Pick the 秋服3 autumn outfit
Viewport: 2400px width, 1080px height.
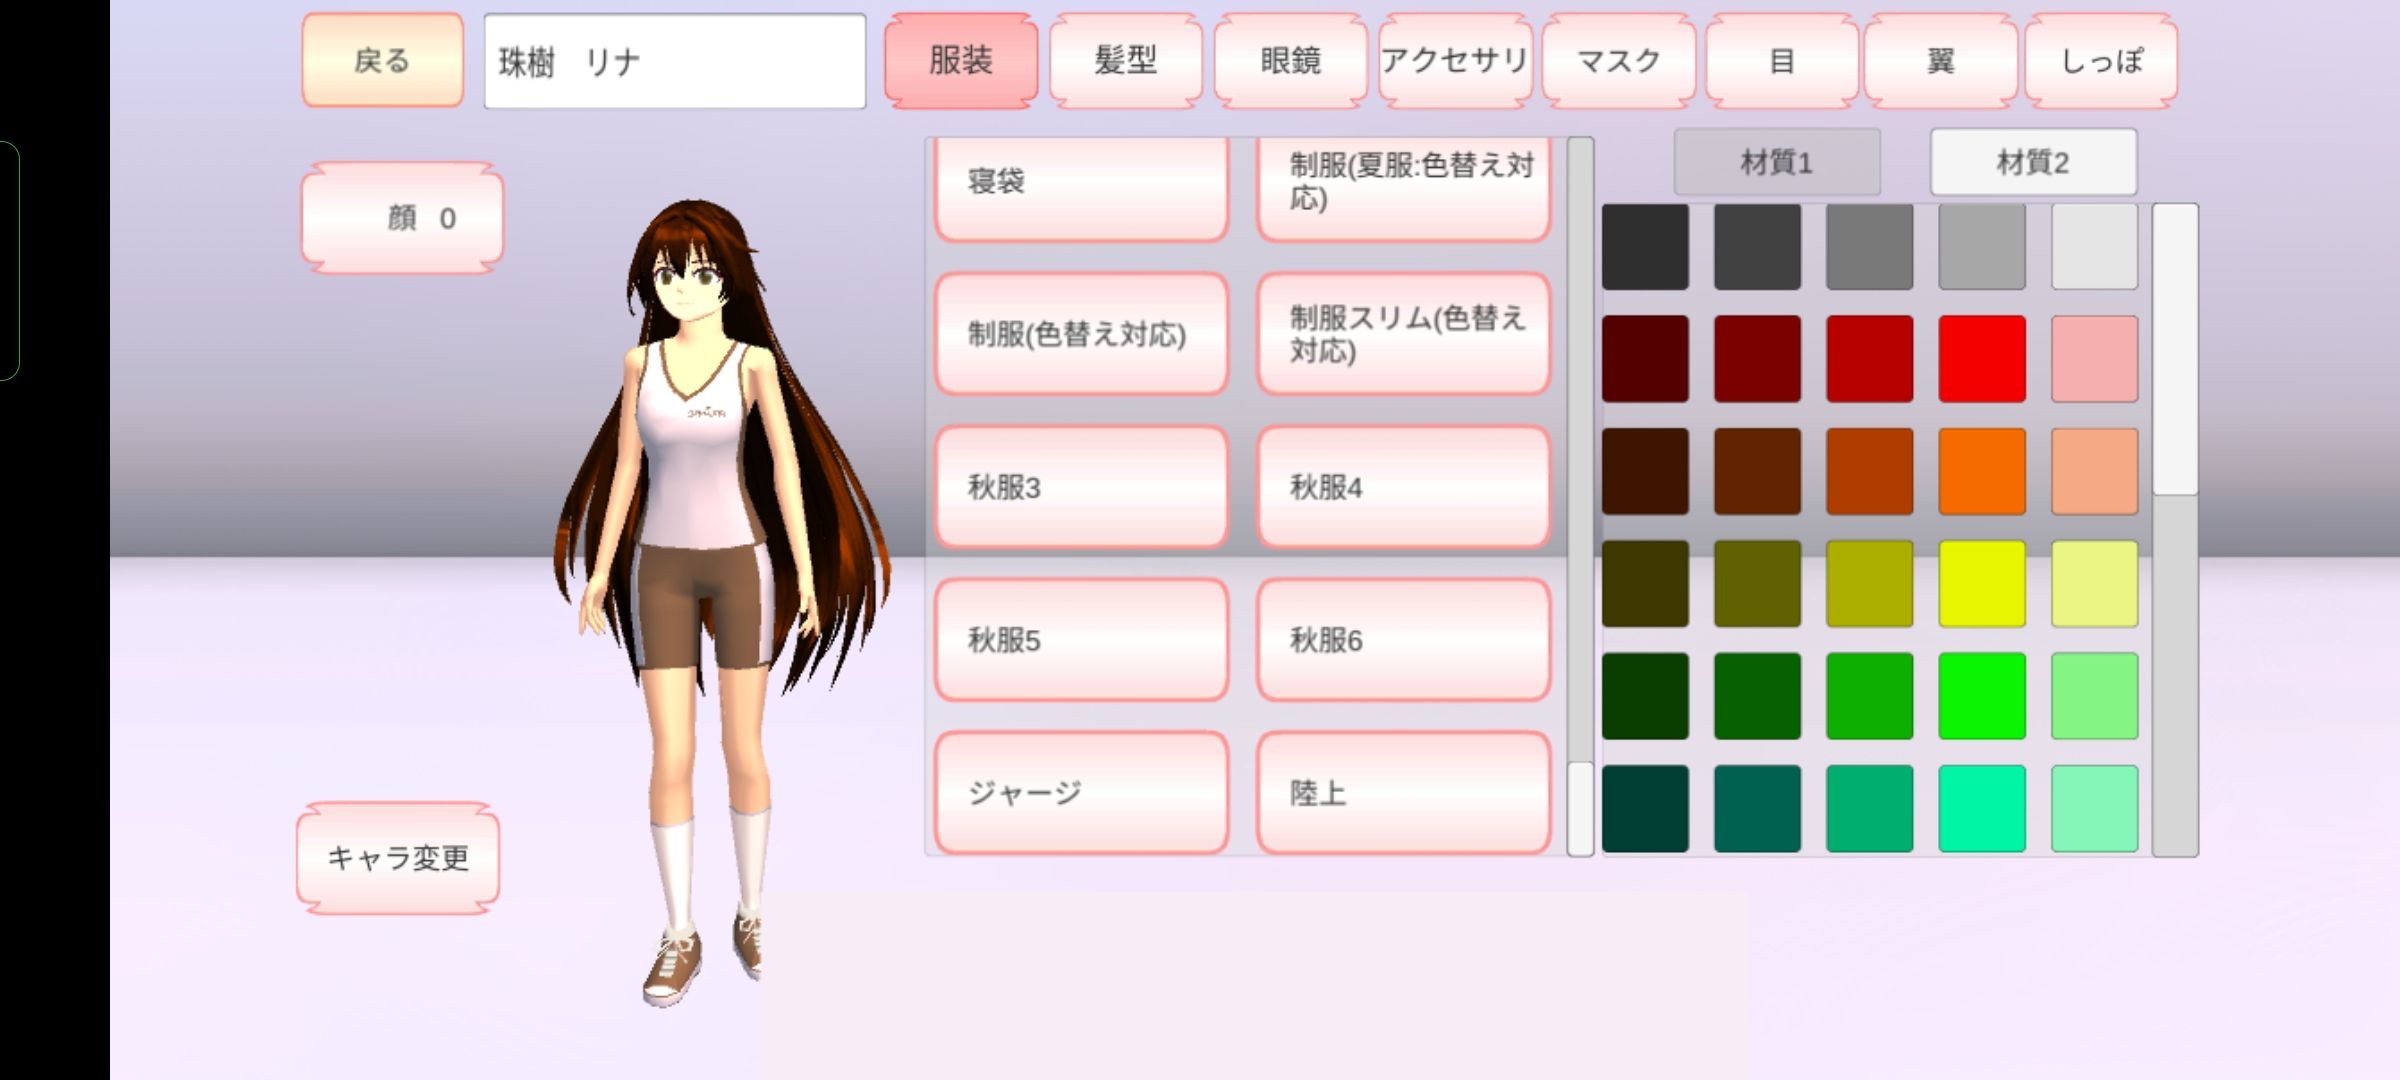click(x=1081, y=487)
